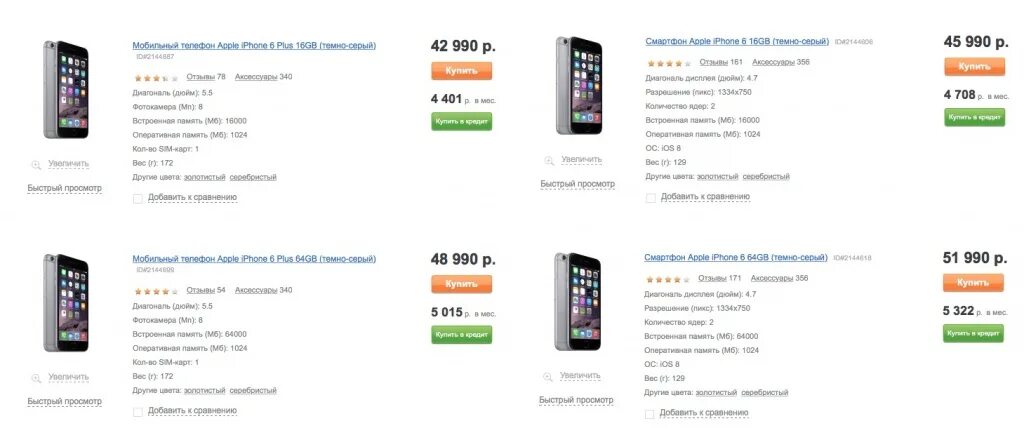Image resolution: width=1024 pixels, height=428 pixels.
Task: Open quick view for iPhone 6 64GB
Action: pyautogui.click(x=577, y=400)
